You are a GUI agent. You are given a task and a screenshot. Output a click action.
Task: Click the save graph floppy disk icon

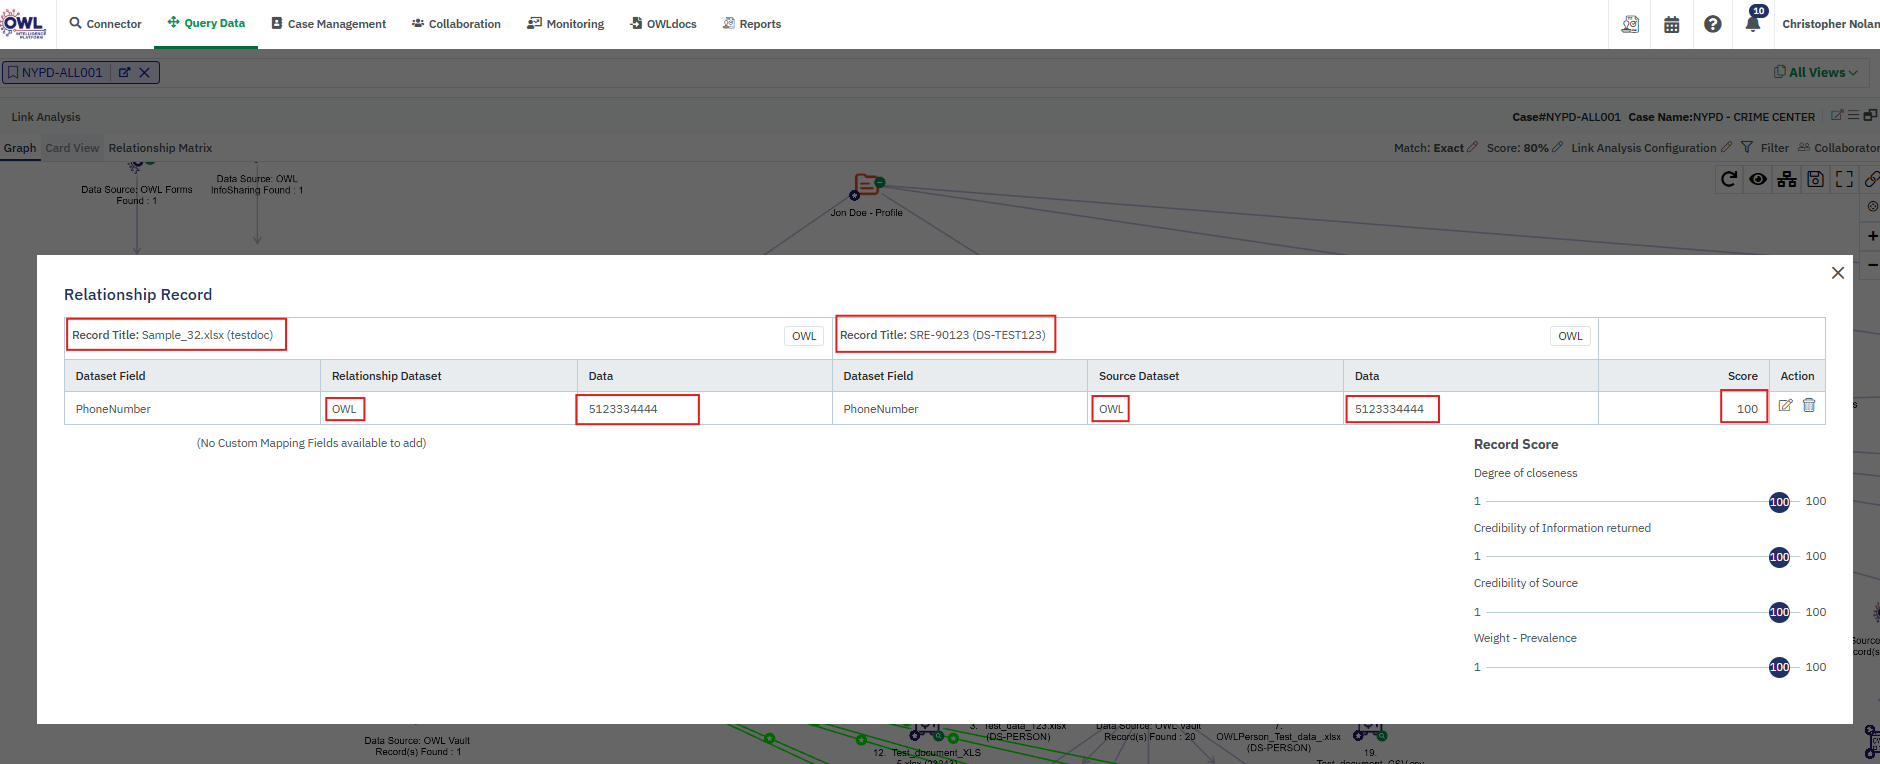(x=1815, y=179)
